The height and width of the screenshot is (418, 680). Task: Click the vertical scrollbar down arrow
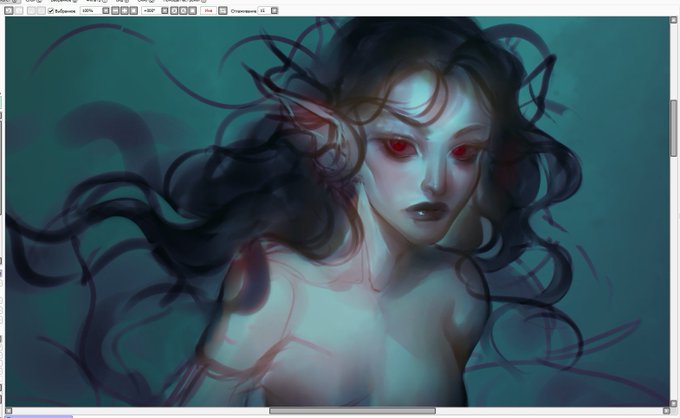click(x=673, y=403)
